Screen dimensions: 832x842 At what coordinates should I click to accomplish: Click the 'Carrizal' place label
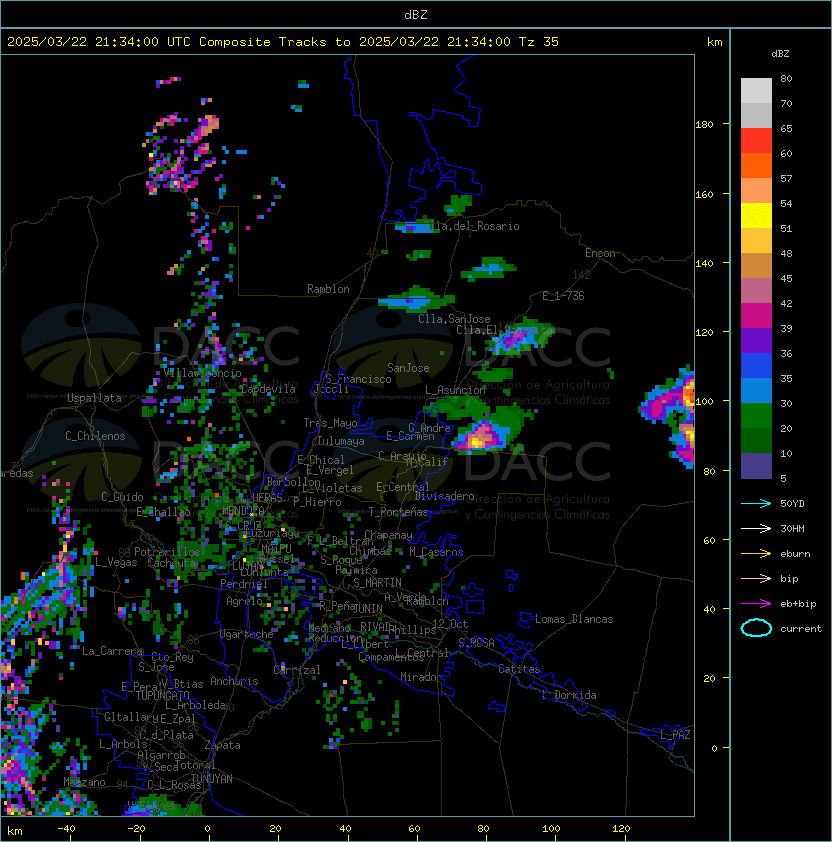297,670
